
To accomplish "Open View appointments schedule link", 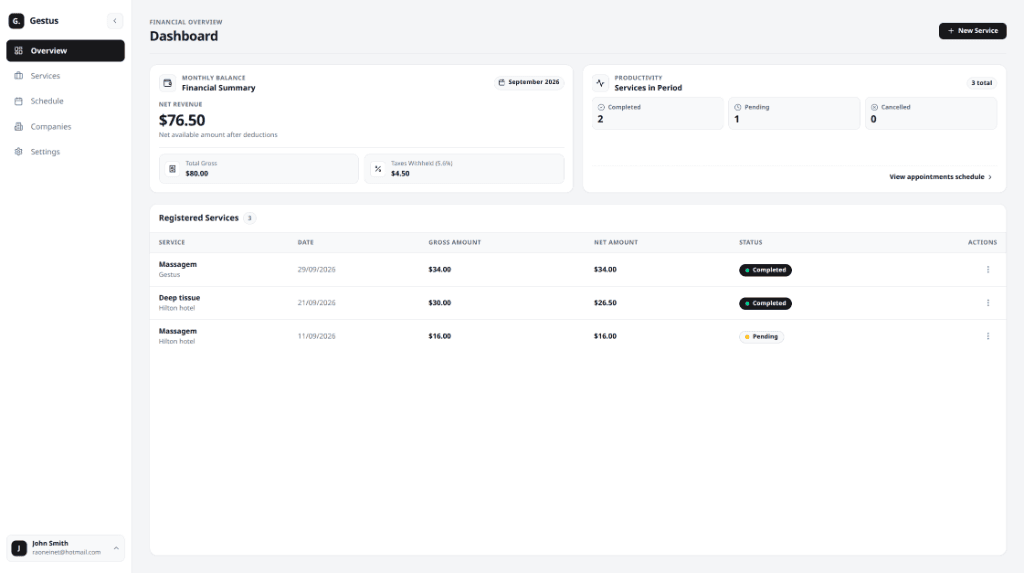I will click(x=940, y=177).
